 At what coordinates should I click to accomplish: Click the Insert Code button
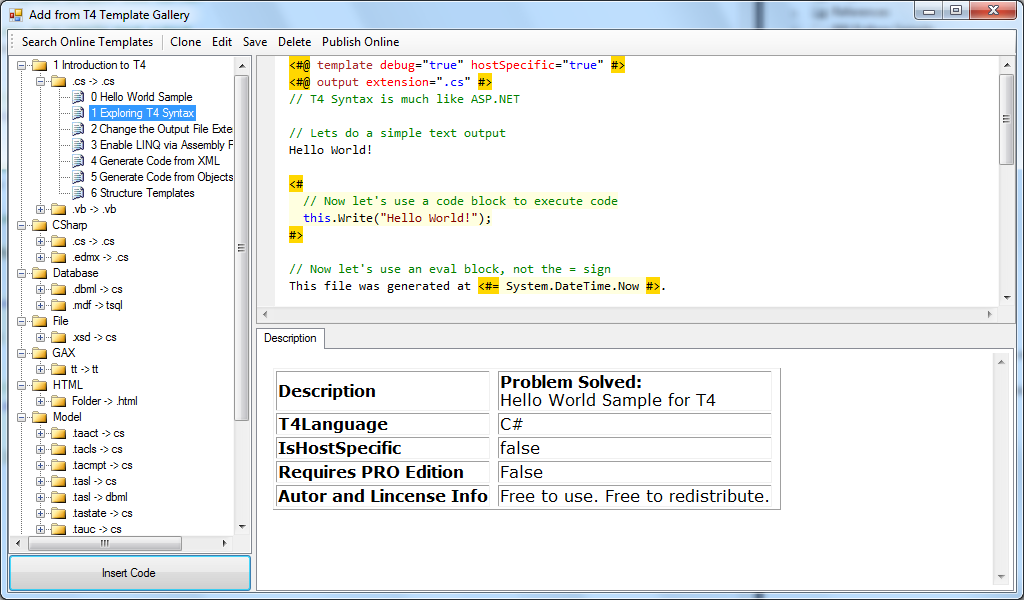129,573
